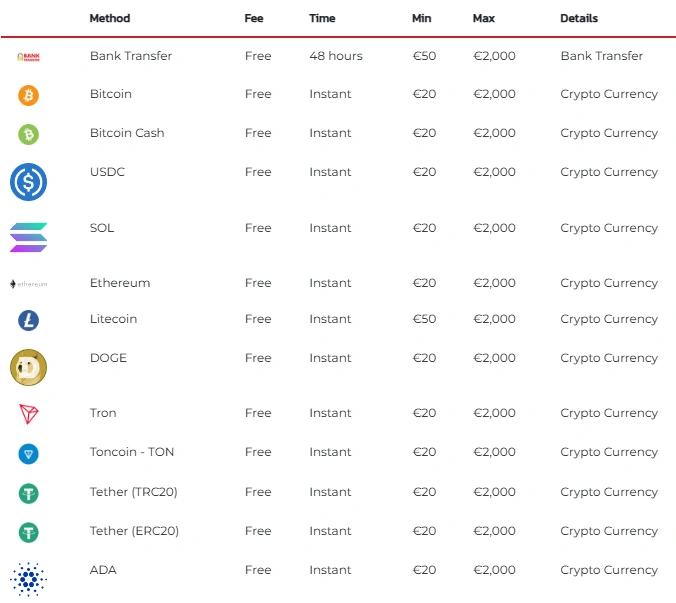Choose the blue USDC coin icon
Screen dimensions: 676x603
pos(28,181)
